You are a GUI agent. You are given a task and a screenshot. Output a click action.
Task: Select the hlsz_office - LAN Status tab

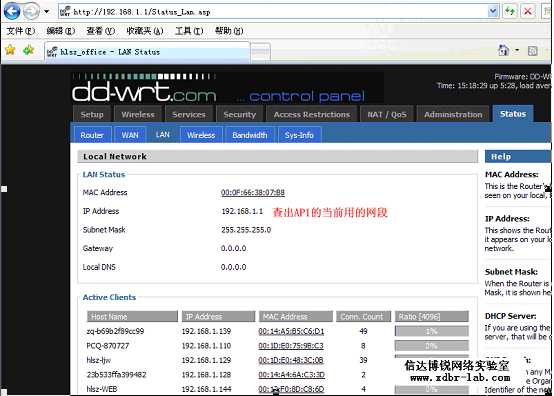(x=147, y=52)
